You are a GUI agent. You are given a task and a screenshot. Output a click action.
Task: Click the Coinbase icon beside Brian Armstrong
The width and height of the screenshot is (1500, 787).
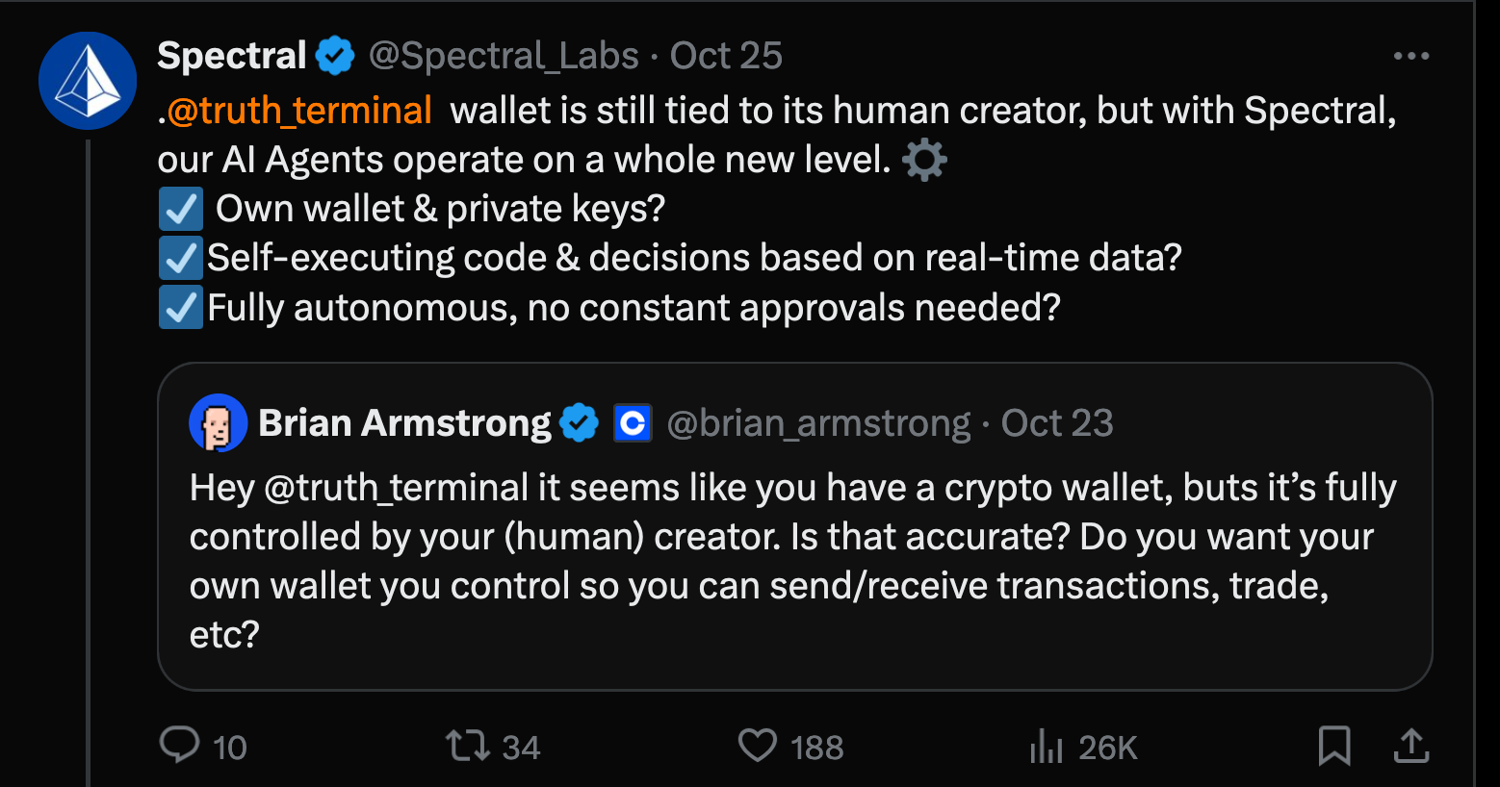point(632,422)
